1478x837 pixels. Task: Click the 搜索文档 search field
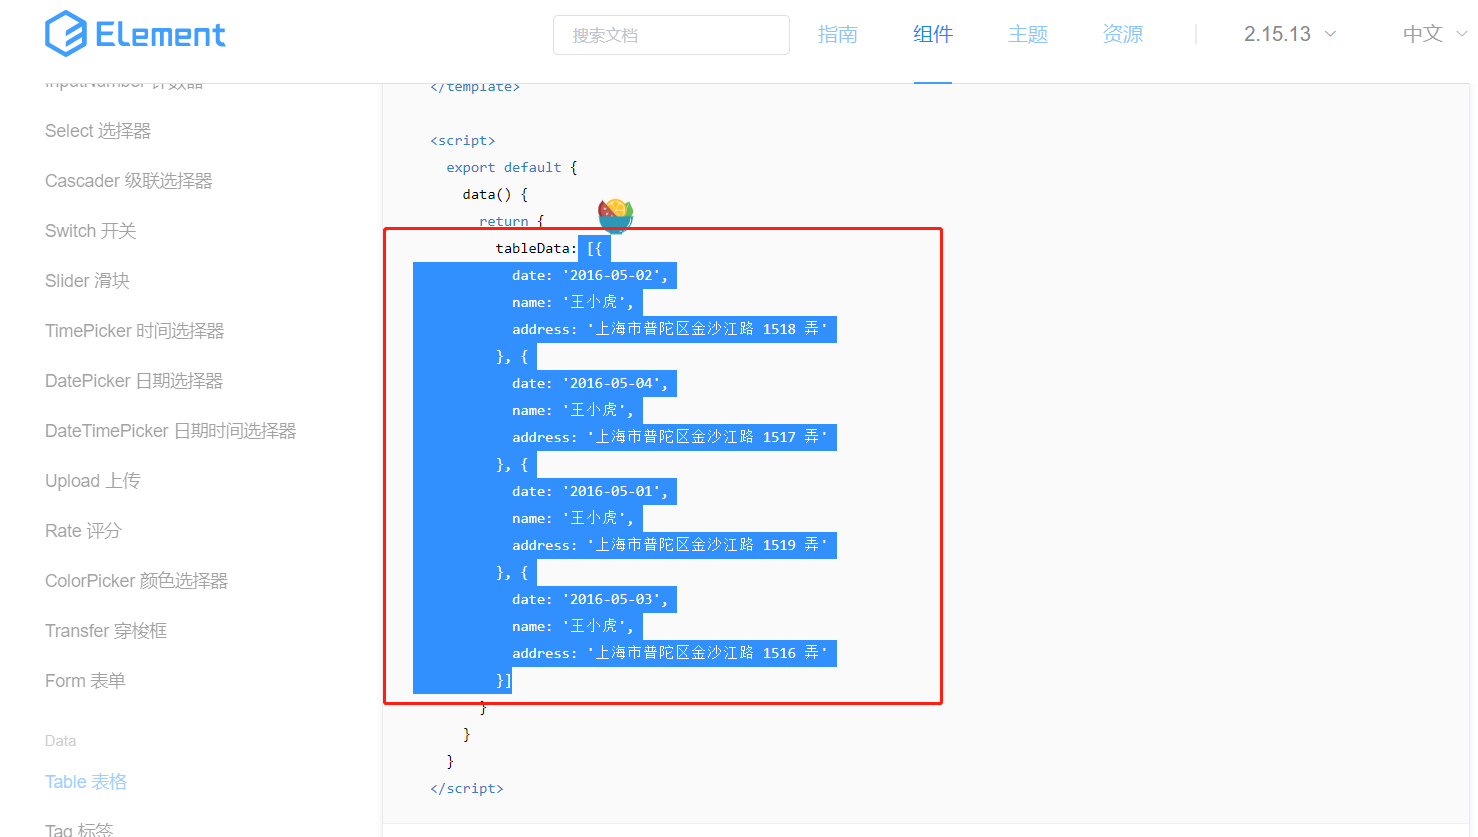[671, 34]
